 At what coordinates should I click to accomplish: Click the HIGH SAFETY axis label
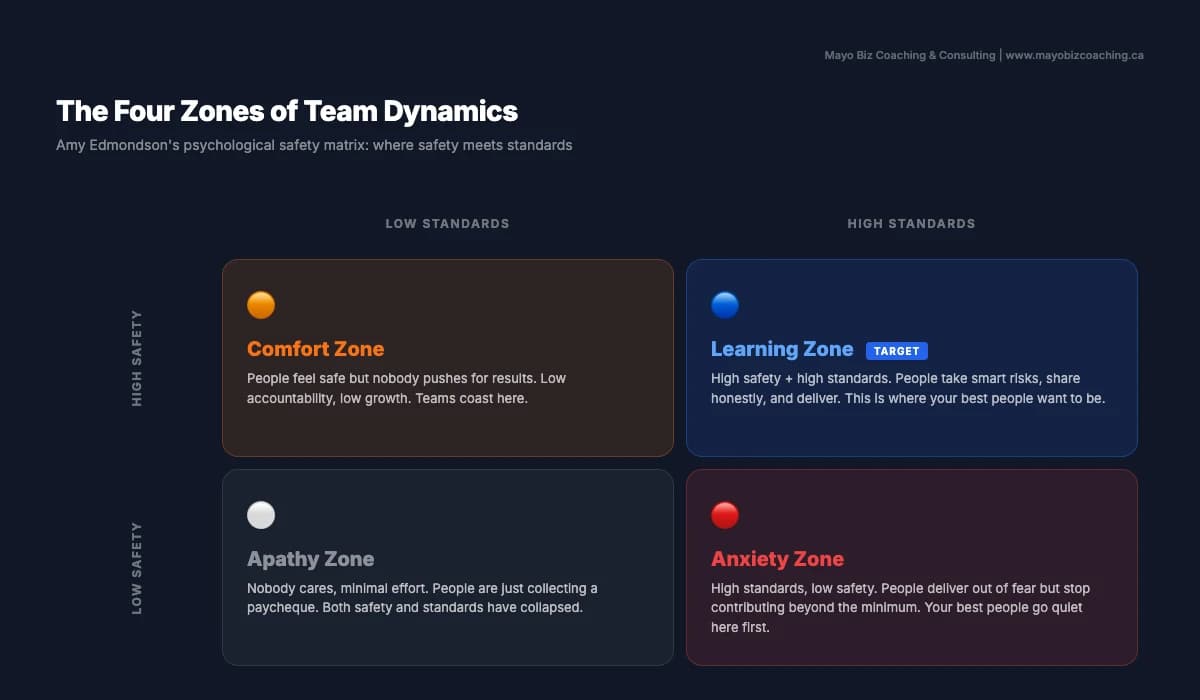click(137, 358)
